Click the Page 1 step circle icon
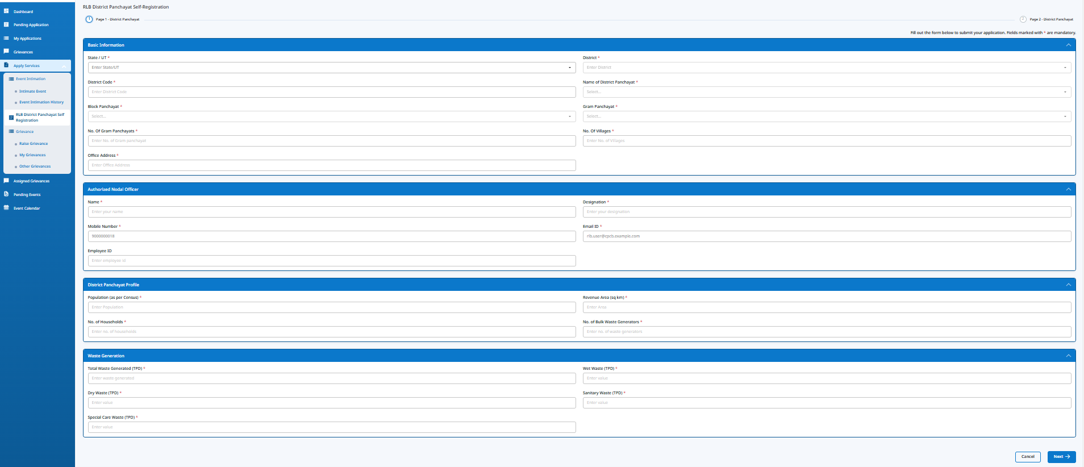1084x467 pixels. tap(88, 19)
